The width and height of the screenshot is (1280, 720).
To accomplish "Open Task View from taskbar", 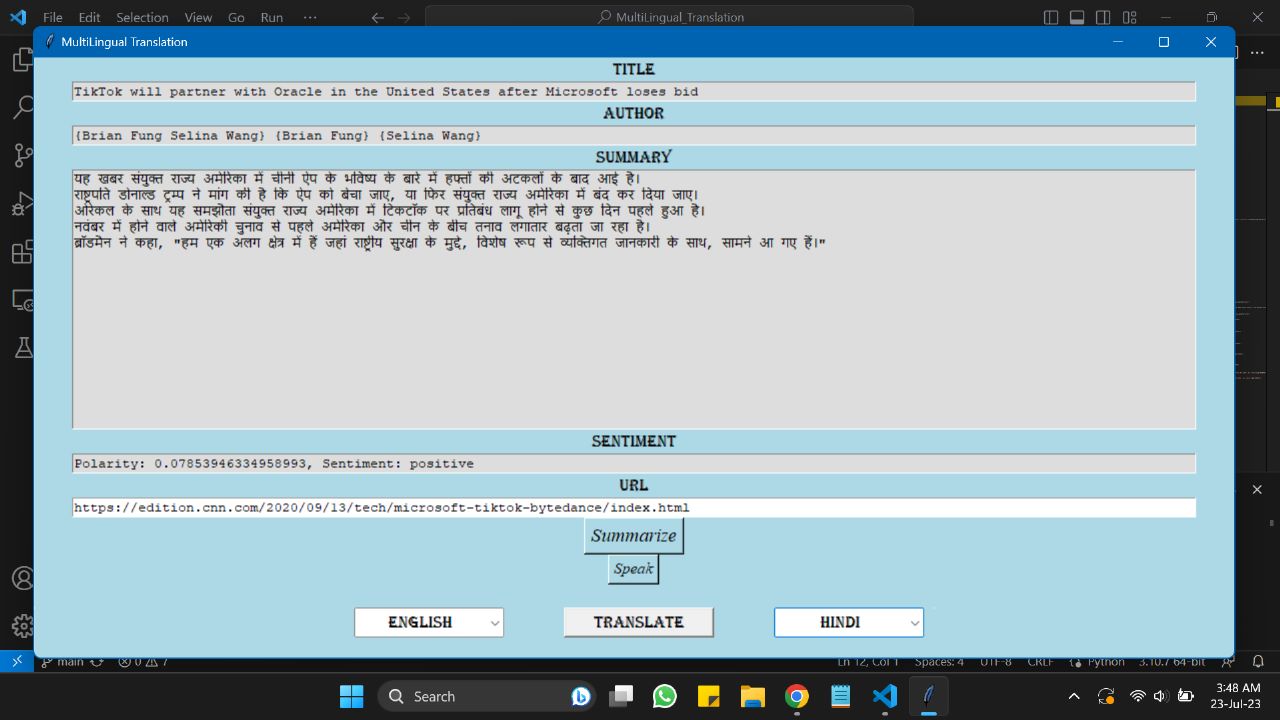I will tap(621, 696).
